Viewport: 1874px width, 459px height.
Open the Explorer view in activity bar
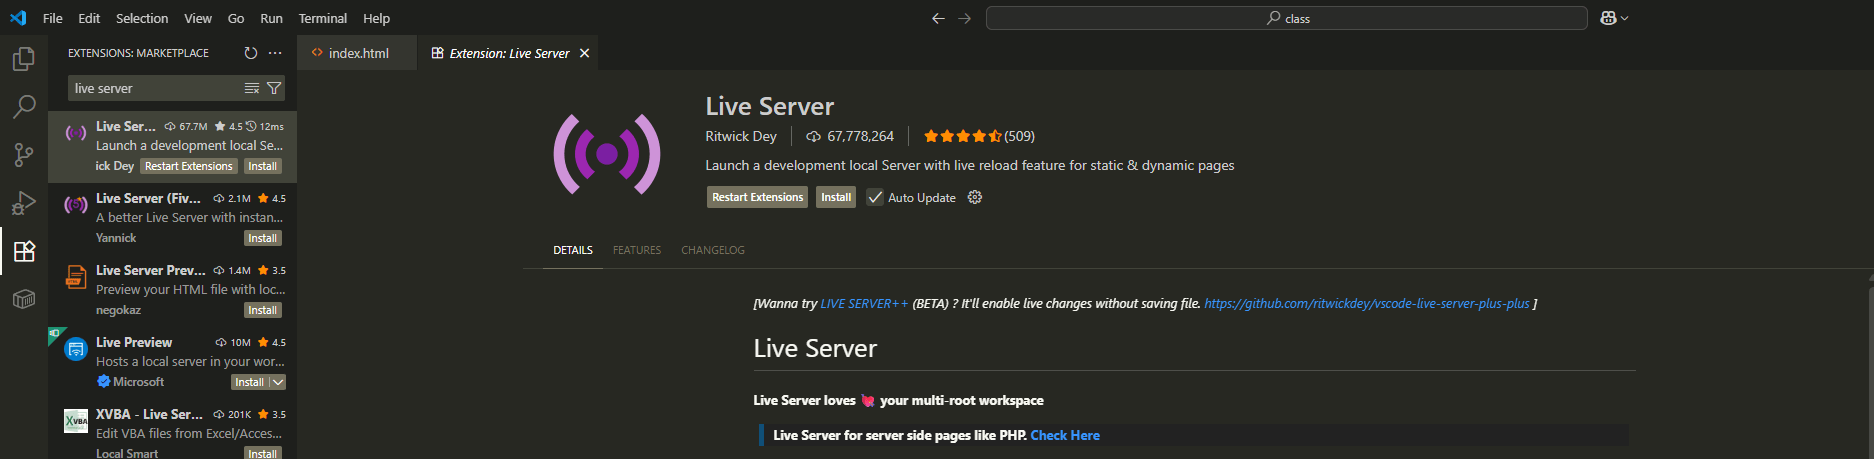tap(23, 59)
